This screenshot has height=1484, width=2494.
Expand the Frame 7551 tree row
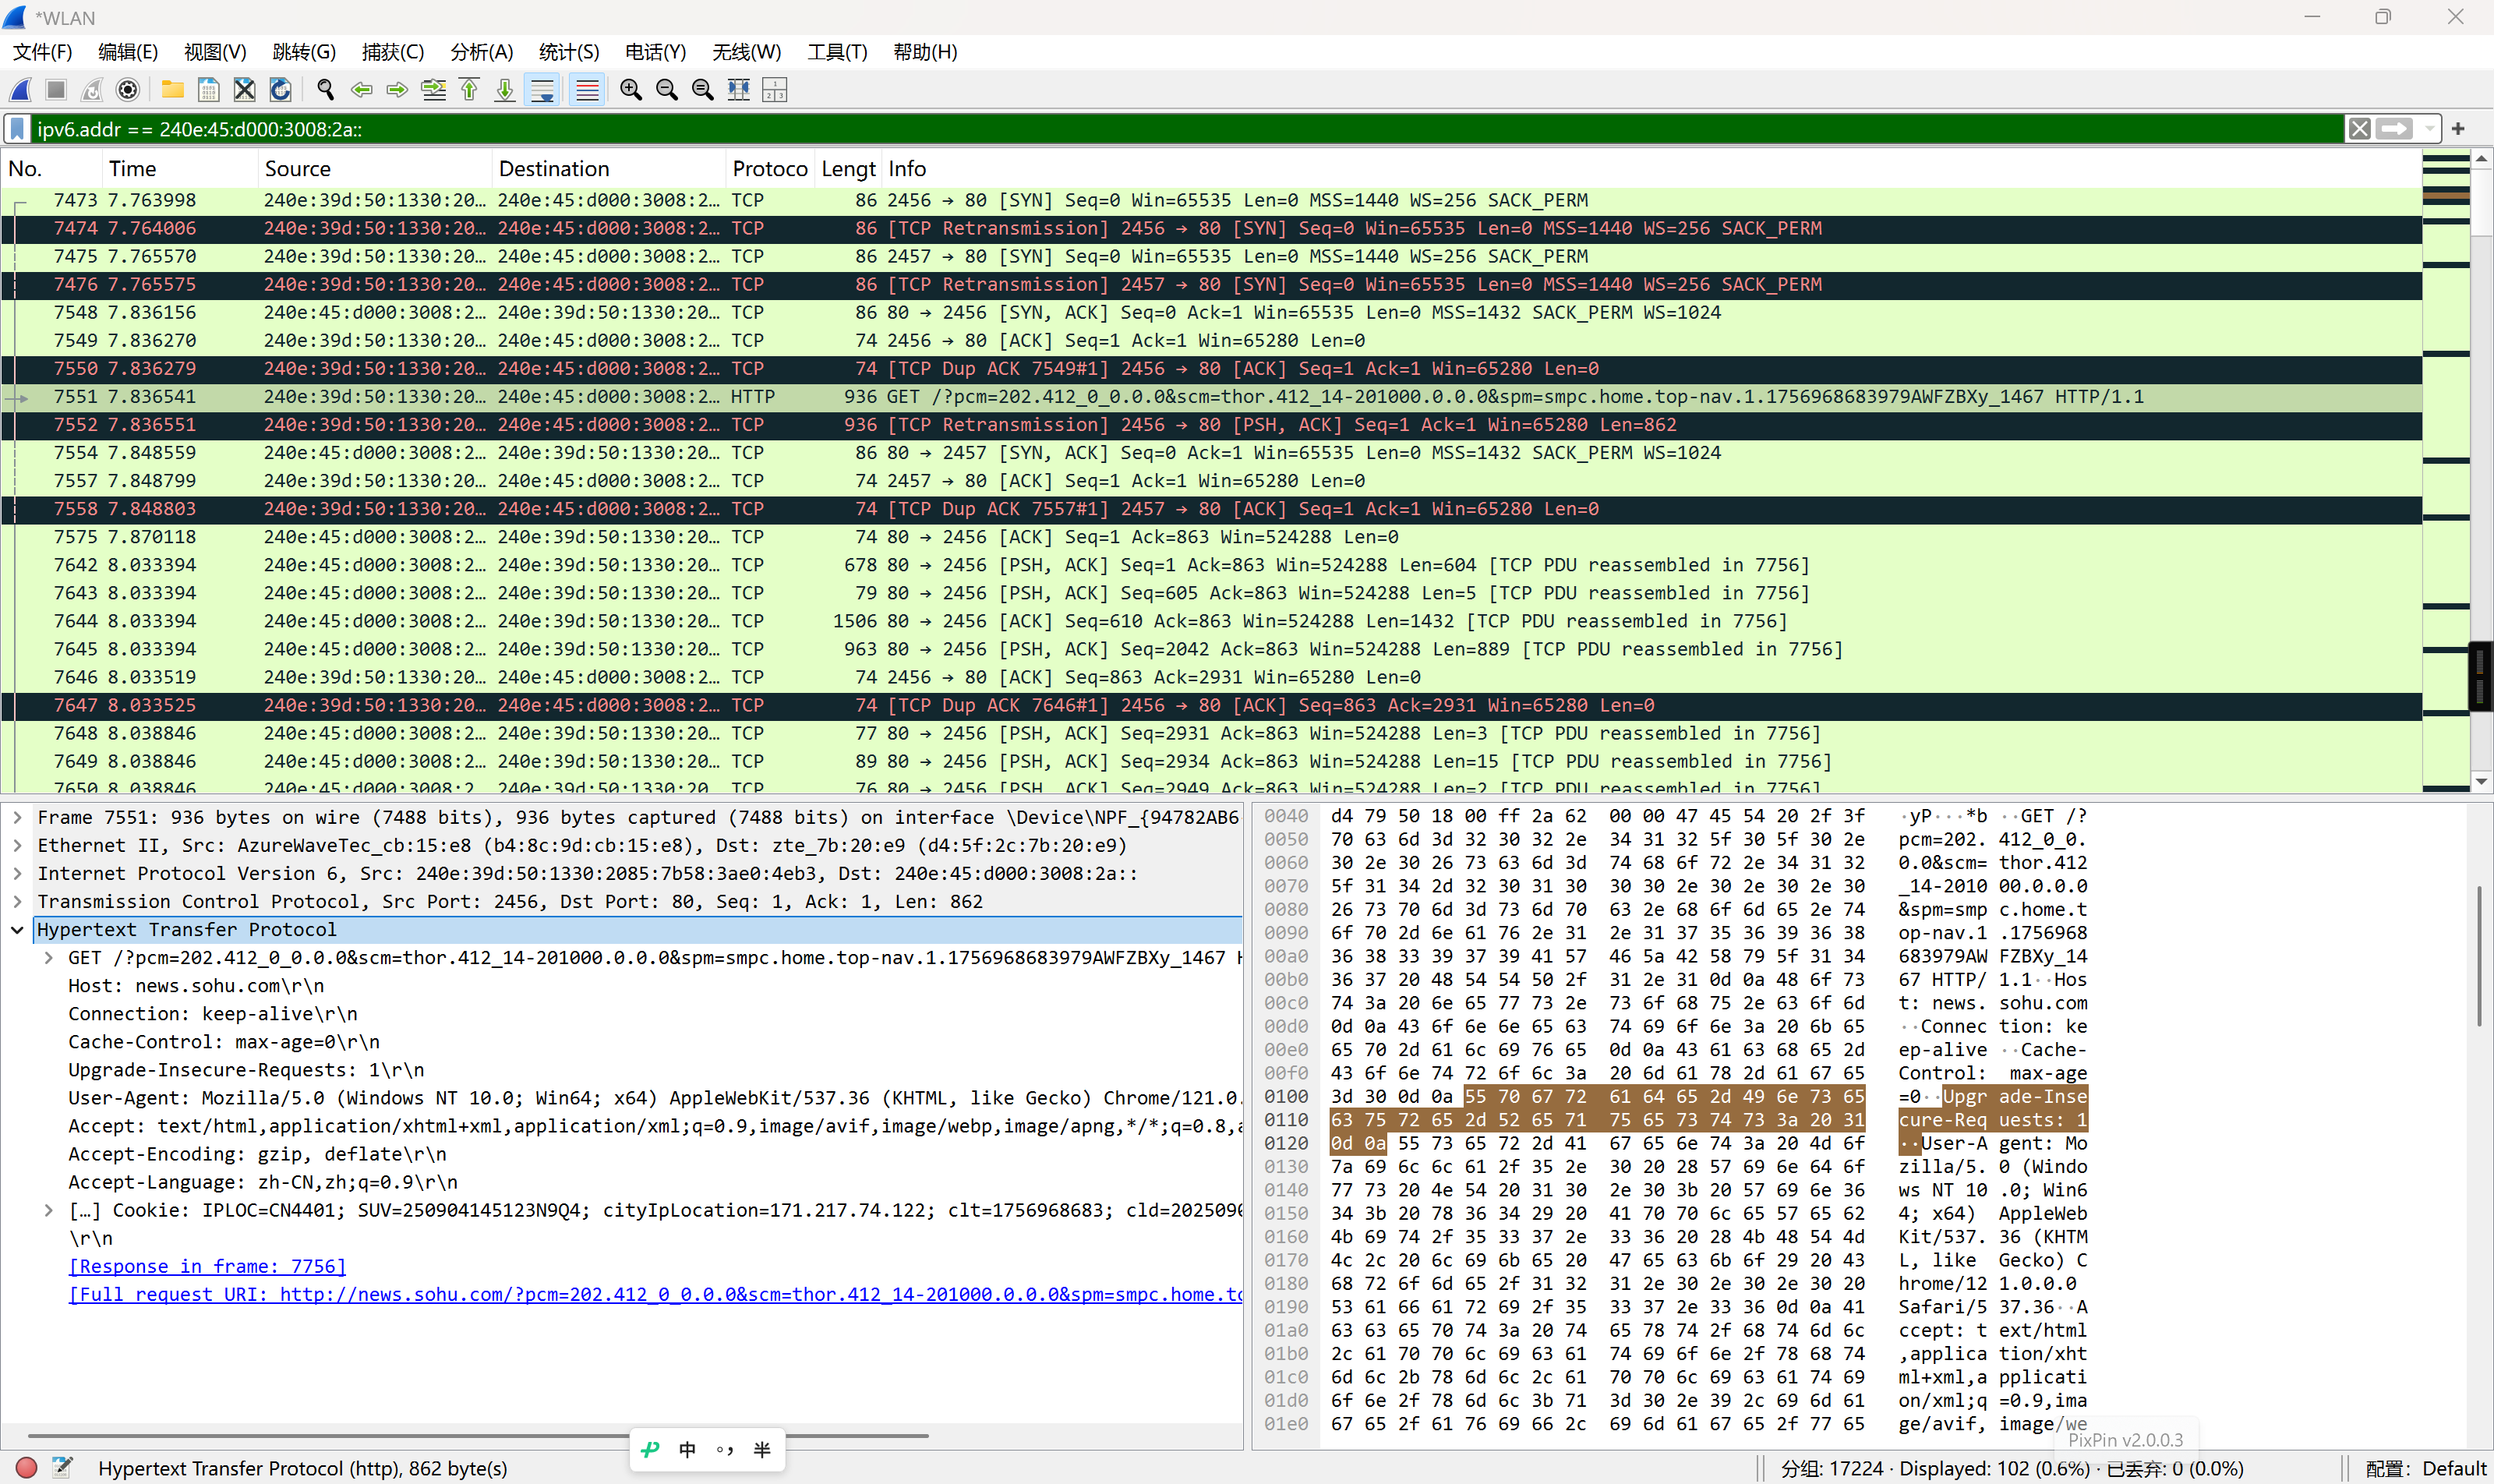click(17, 818)
